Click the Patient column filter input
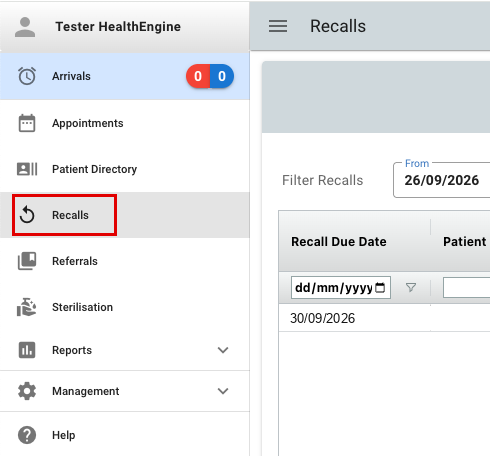The width and height of the screenshot is (490, 456). pyautogui.click(x=466, y=287)
